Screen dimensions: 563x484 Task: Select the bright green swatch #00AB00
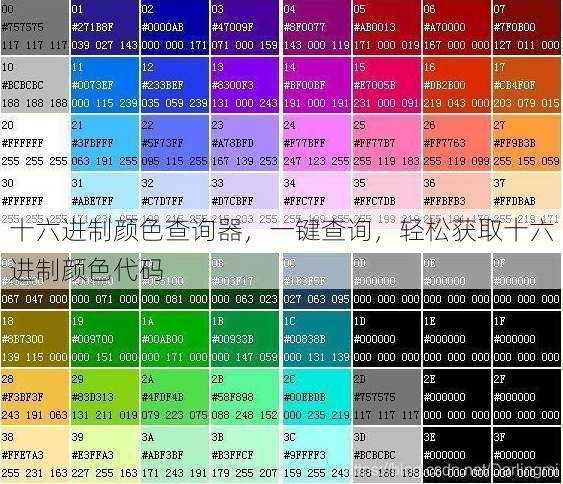point(175,339)
